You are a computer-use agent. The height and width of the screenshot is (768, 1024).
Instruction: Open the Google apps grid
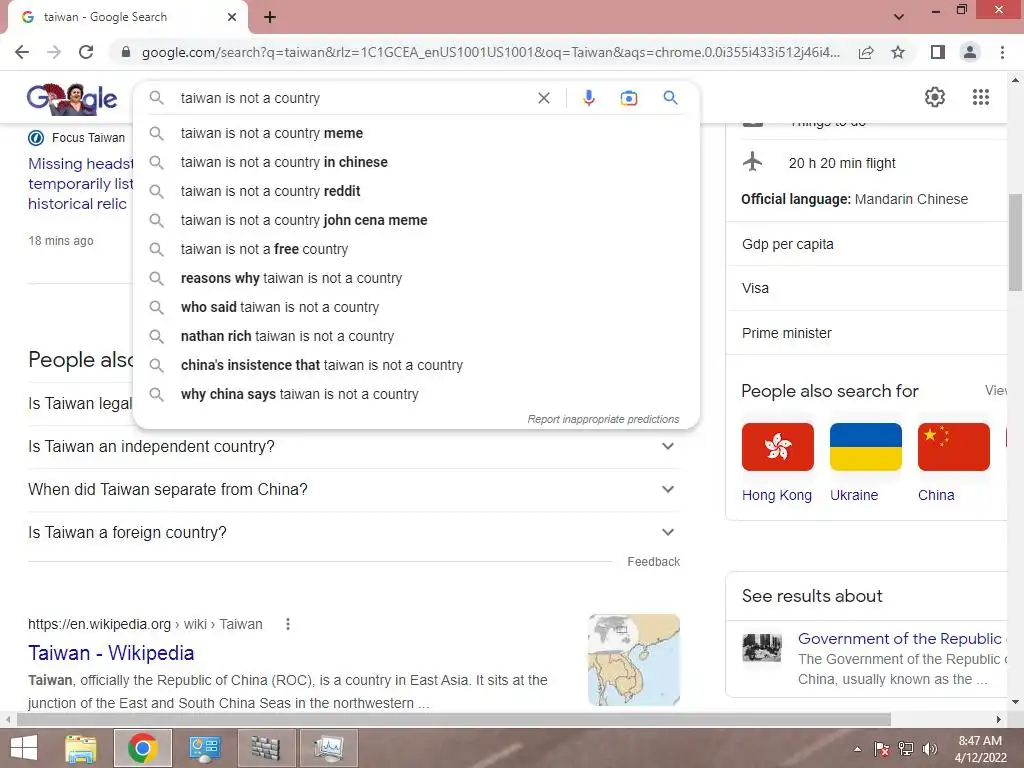(980, 97)
